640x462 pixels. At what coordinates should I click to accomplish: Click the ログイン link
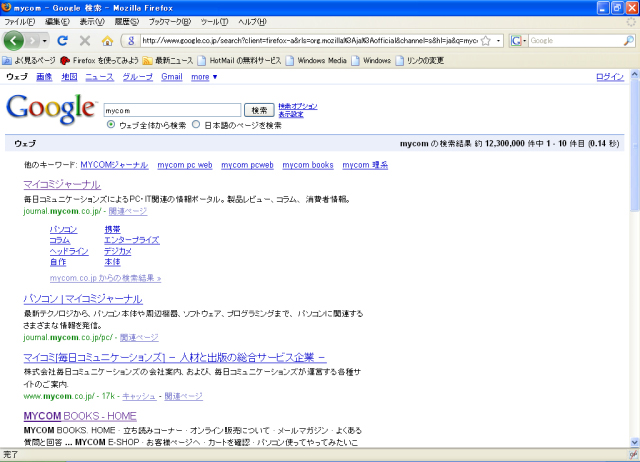(610, 77)
